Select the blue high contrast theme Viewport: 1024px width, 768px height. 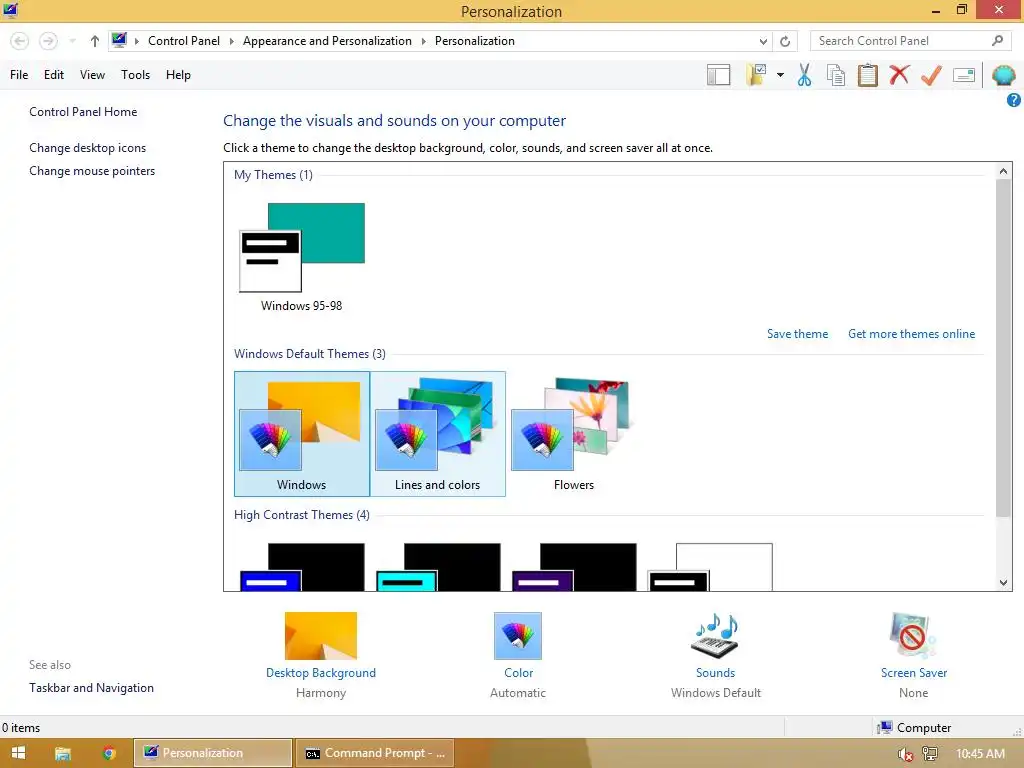[x=302, y=567]
